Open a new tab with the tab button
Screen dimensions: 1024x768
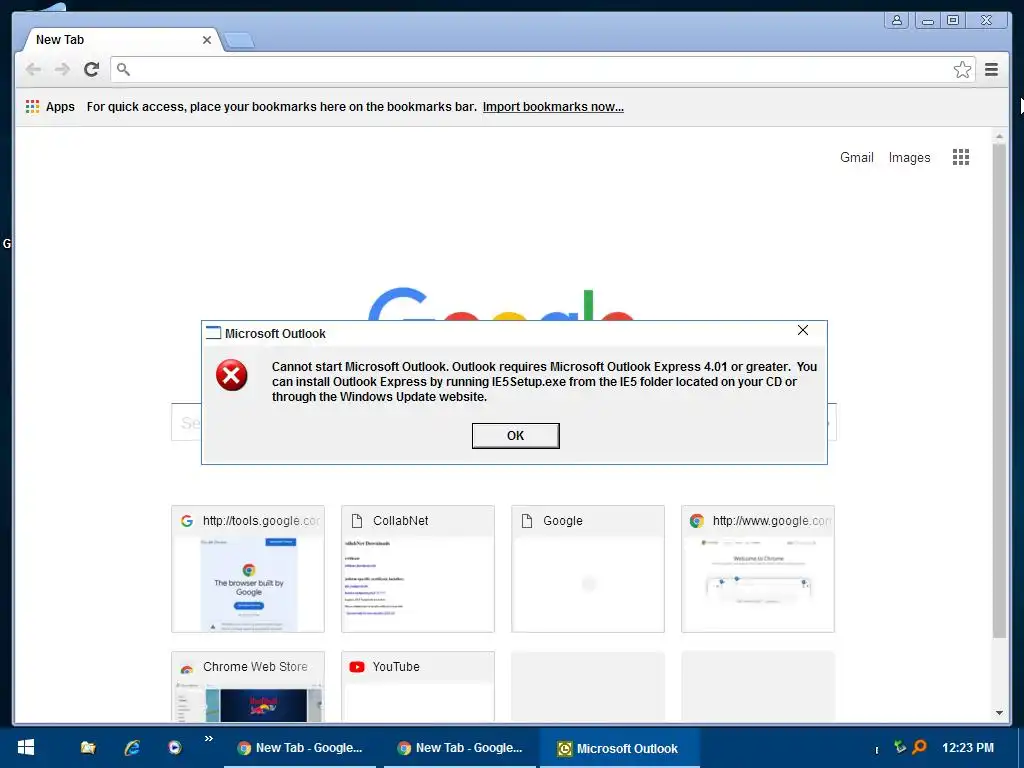[x=239, y=41]
